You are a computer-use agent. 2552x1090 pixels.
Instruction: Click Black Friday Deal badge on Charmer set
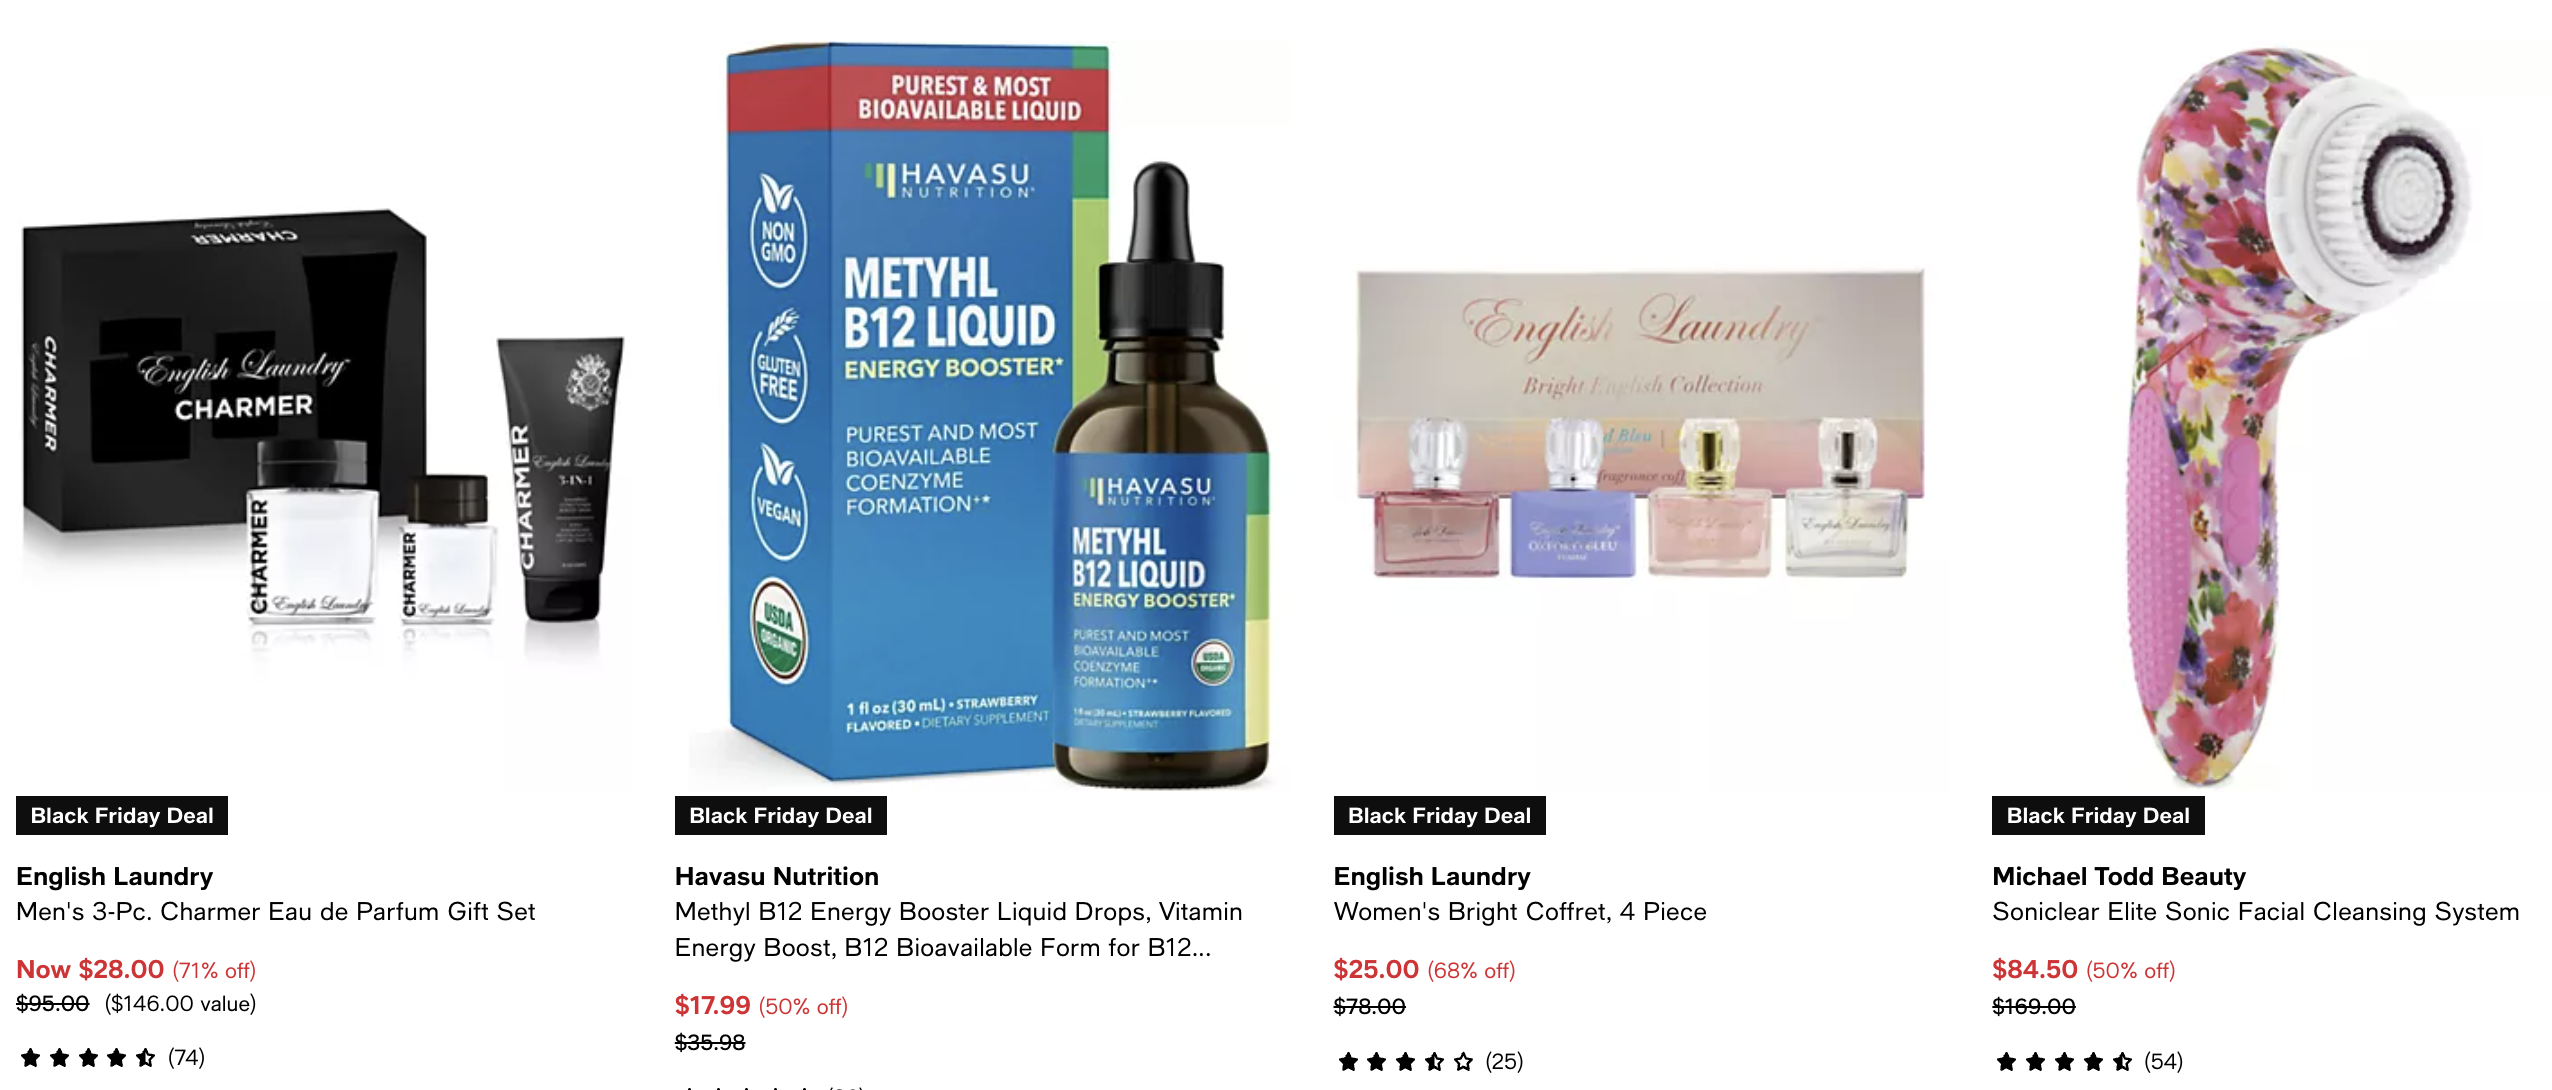tap(122, 815)
